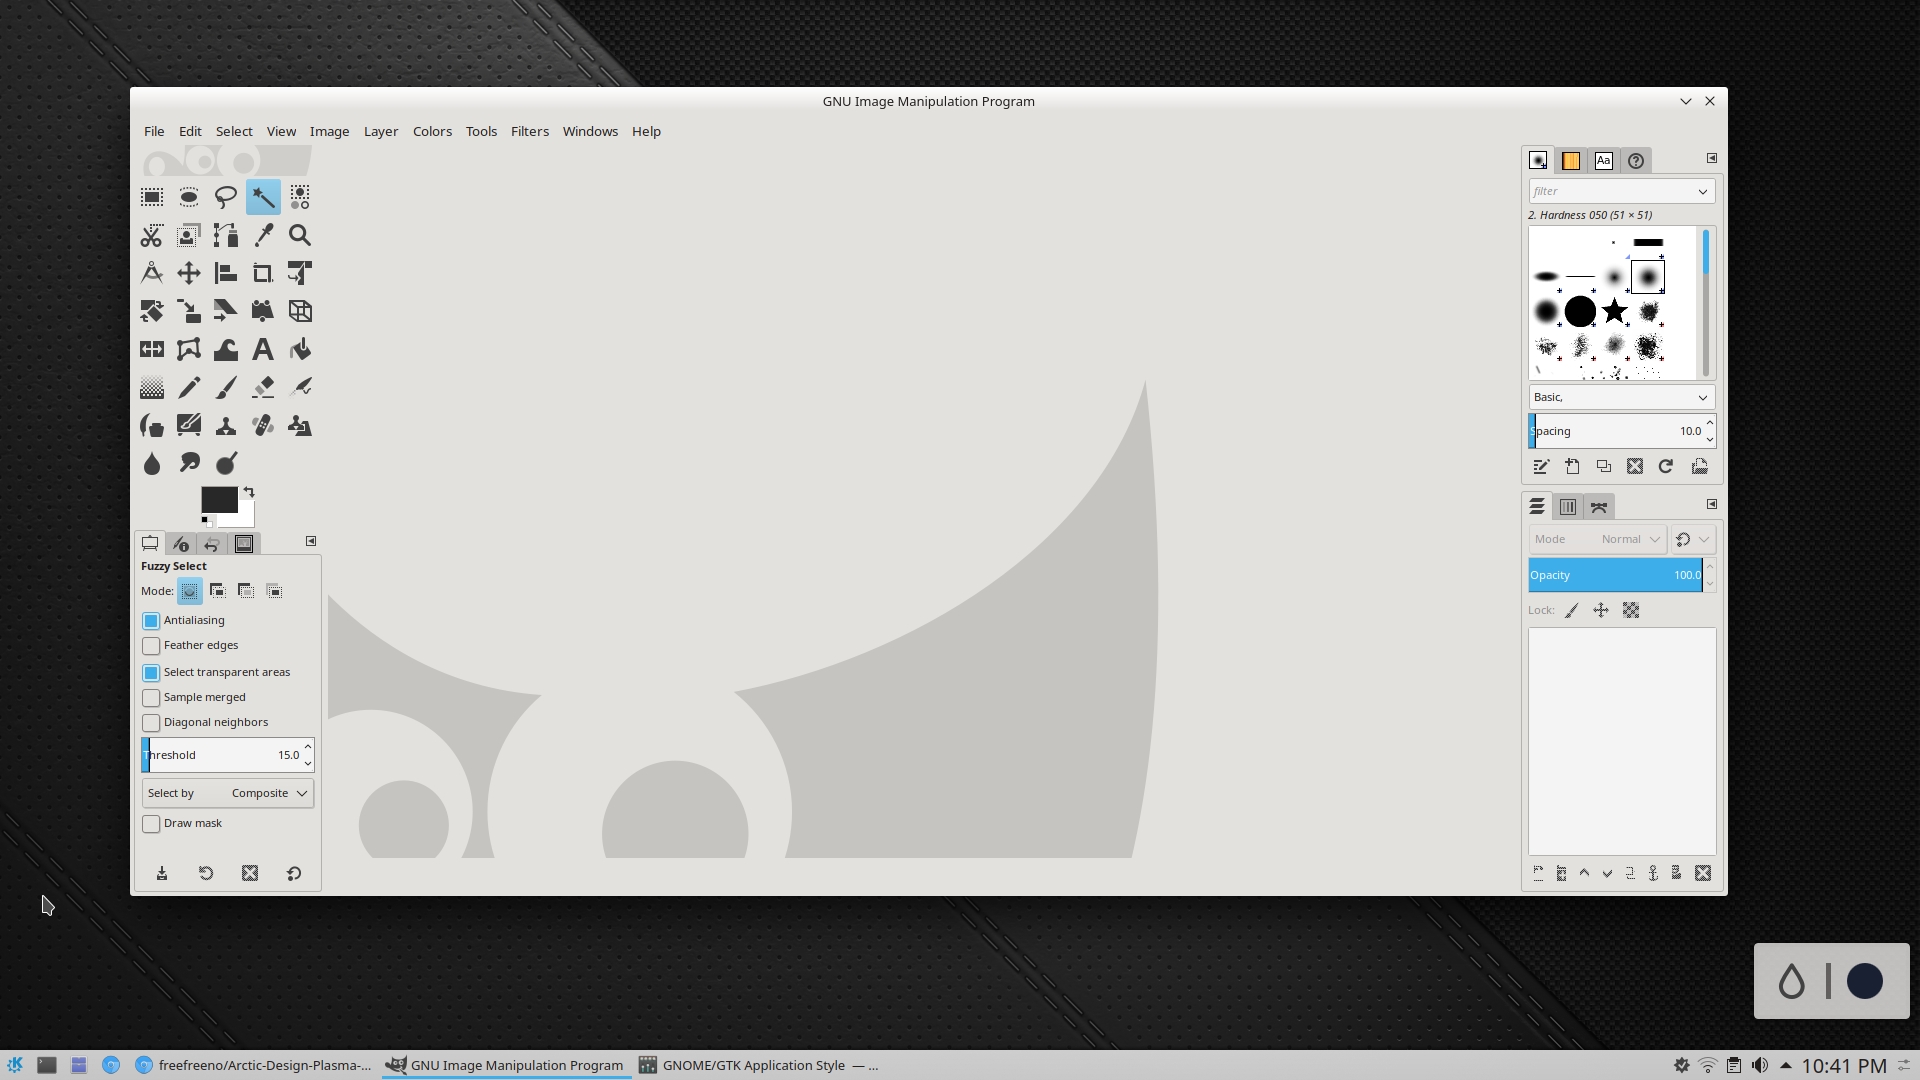Screen dimensions: 1920x1080
Task: Reset colors to black and white
Action: click(207, 521)
